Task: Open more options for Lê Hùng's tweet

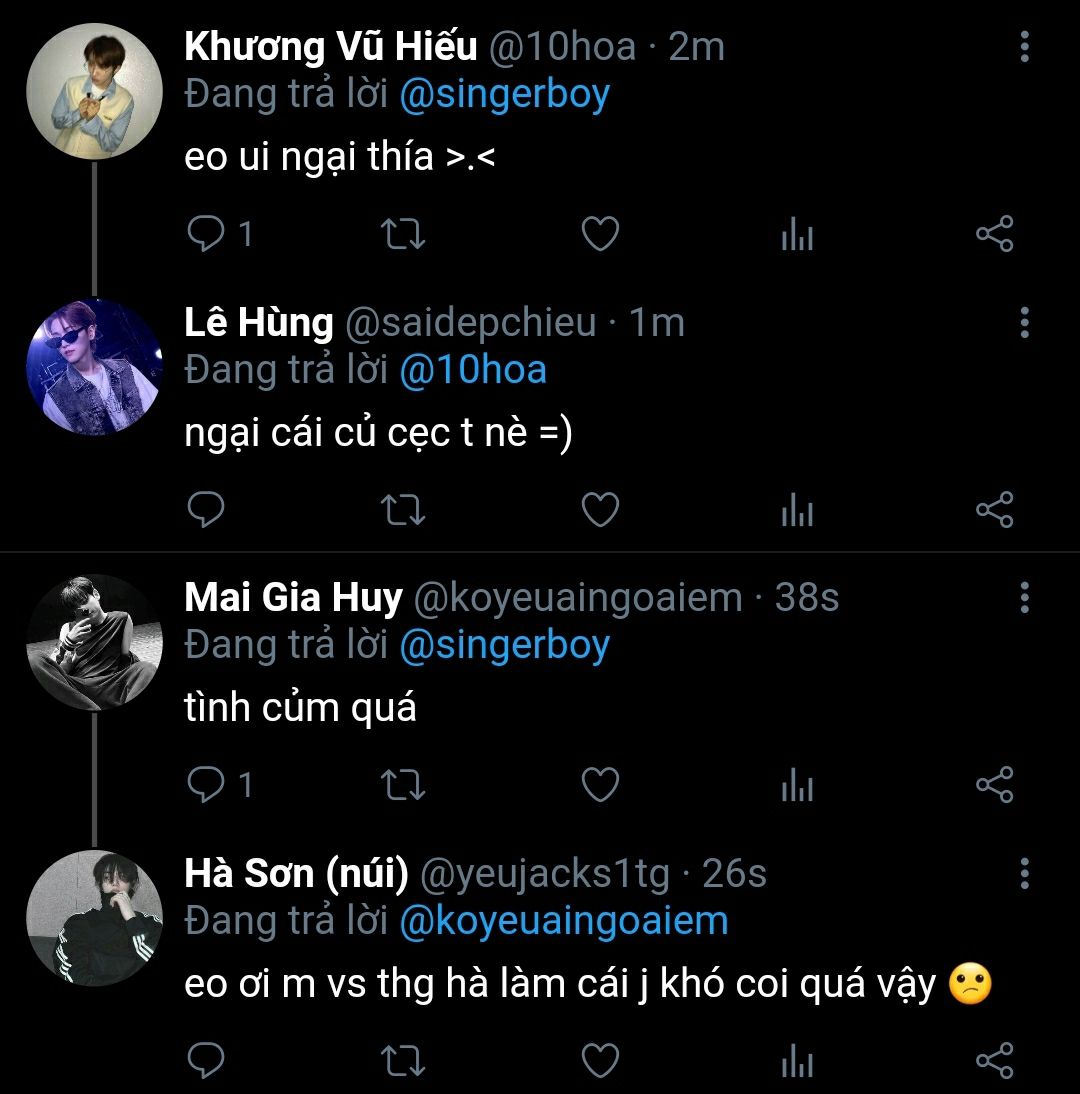Action: click(1024, 323)
